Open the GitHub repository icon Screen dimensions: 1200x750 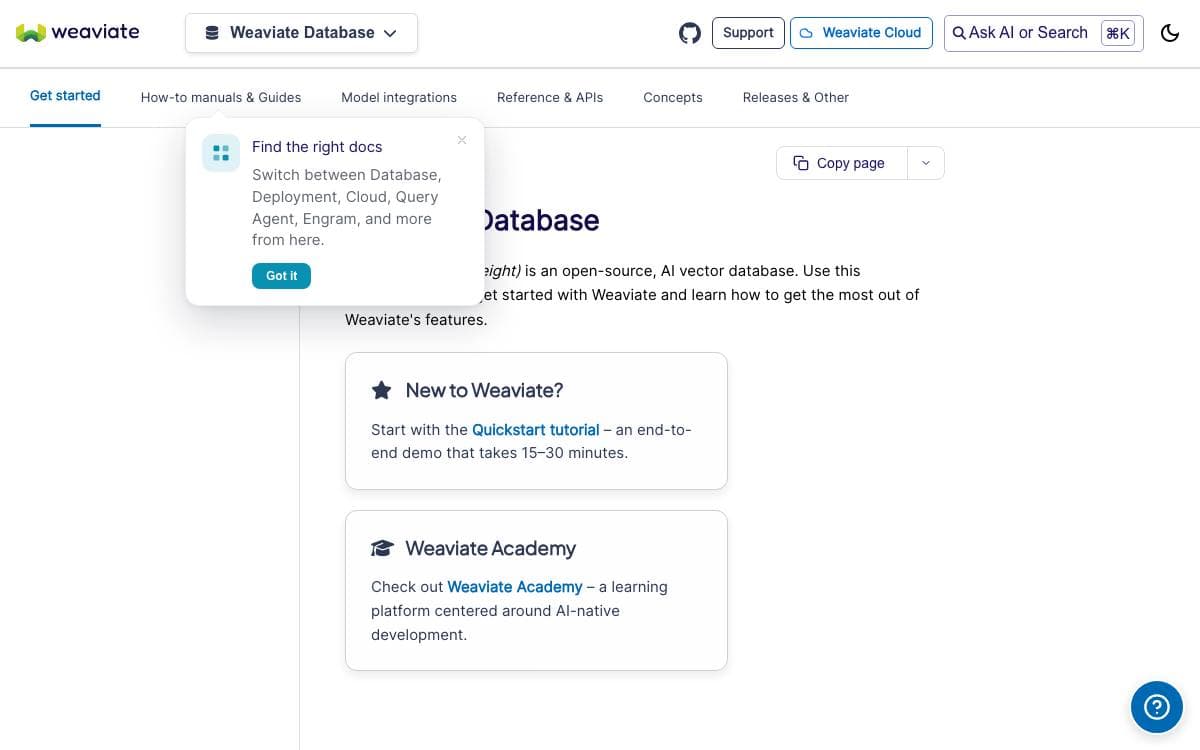(690, 33)
